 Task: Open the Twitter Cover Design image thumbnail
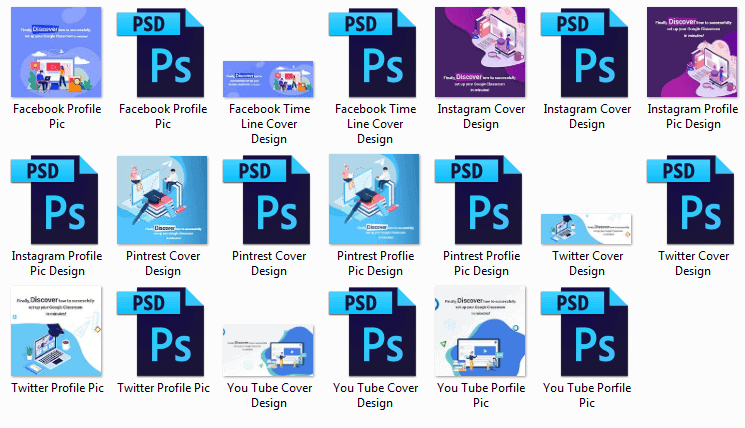pyautogui.click(x=586, y=228)
